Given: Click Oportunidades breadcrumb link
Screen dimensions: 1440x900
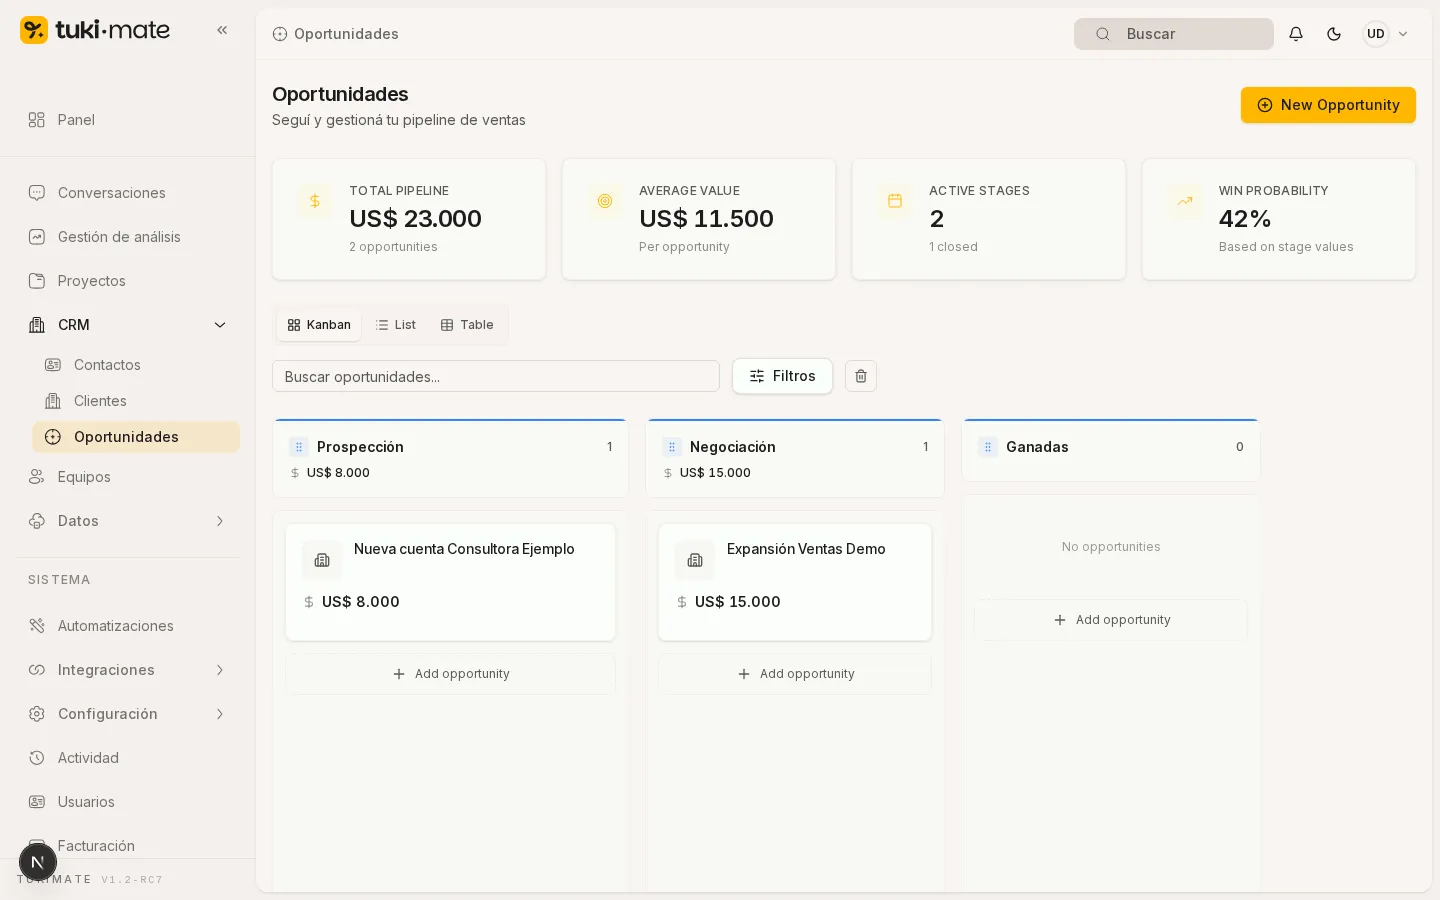Looking at the screenshot, I should pos(346,34).
